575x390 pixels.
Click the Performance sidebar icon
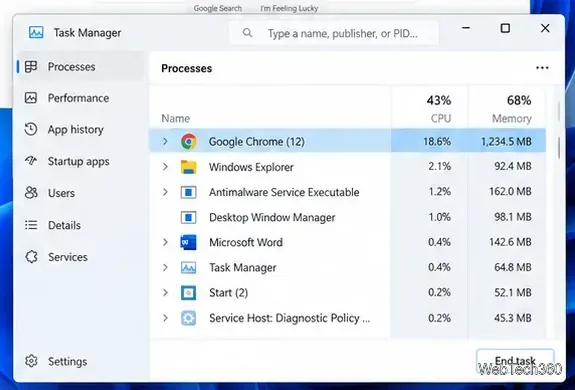[31, 98]
